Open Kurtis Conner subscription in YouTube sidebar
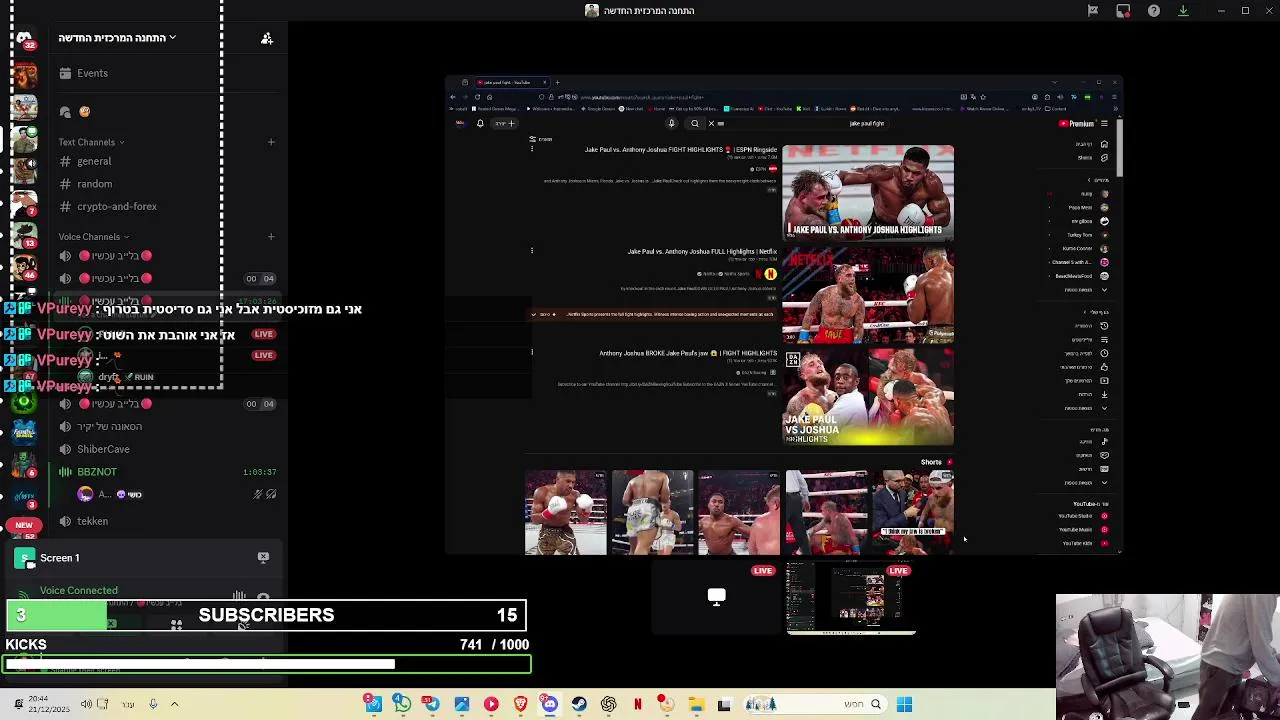 pyautogui.click(x=1084, y=248)
